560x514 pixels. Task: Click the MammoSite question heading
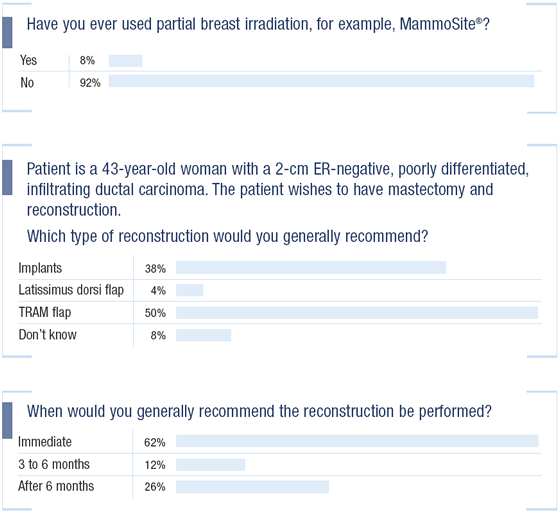point(258,25)
